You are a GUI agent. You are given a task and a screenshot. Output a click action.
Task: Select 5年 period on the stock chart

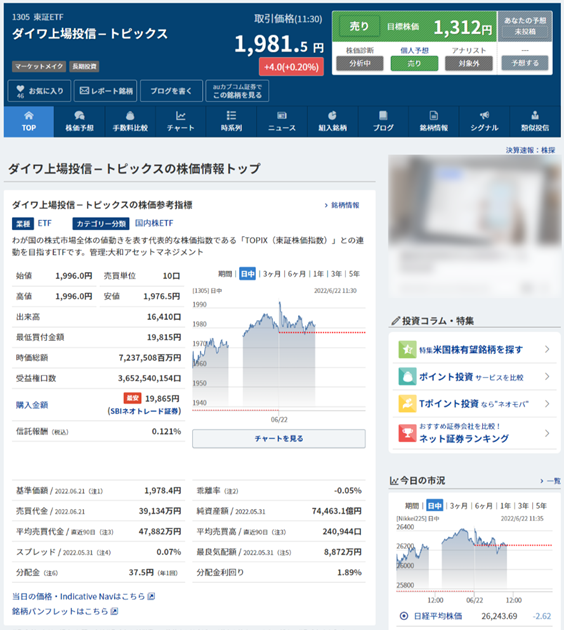click(x=354, y=274)
